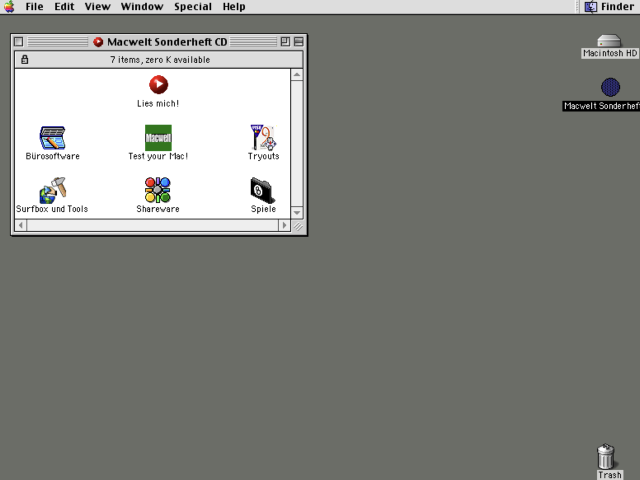Screen dimensions: 640x480
Task: Click the 'Tryouts' label
Action: [x=264, y=156]
